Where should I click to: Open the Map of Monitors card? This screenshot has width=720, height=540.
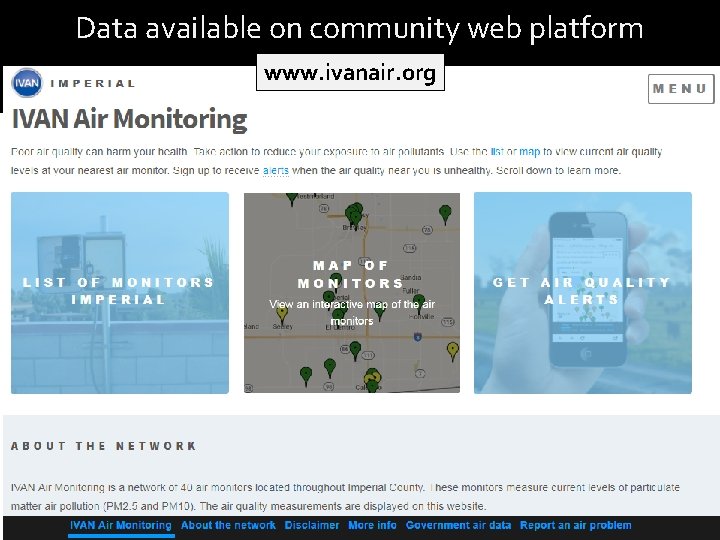pyautogui.click(x=352, y=292)
